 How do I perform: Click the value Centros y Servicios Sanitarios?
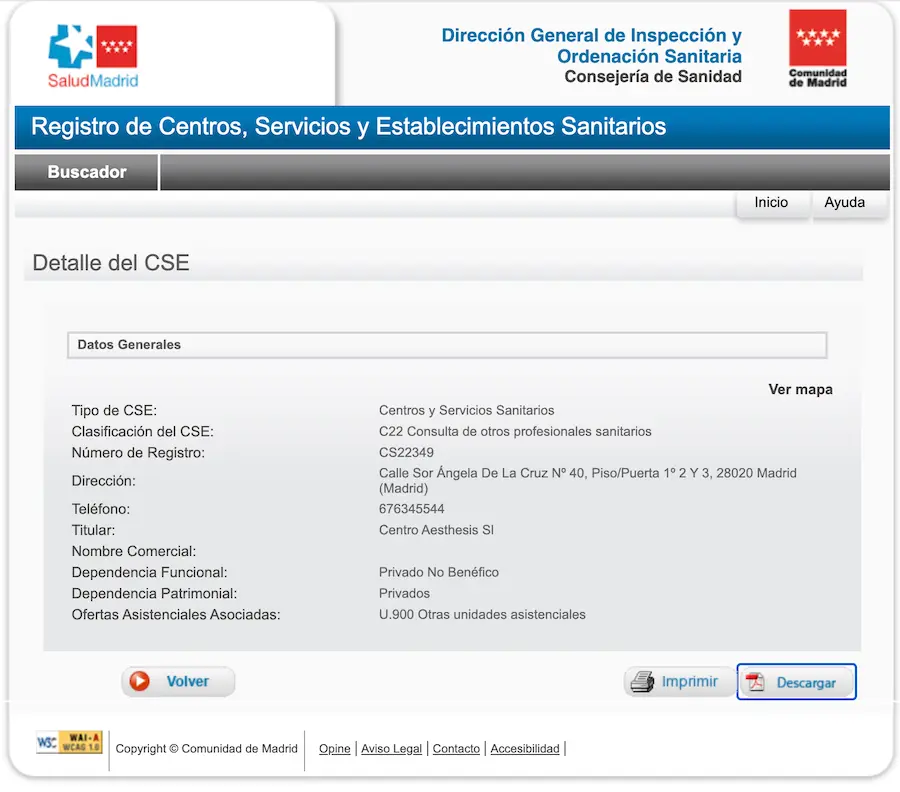pyautogui.click(x=467, y=410)
